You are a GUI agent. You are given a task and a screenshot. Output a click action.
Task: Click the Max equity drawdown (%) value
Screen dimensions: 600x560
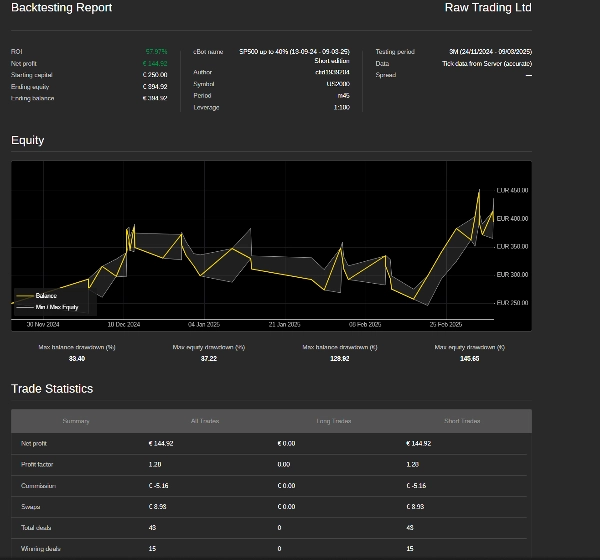coord(208,358)
